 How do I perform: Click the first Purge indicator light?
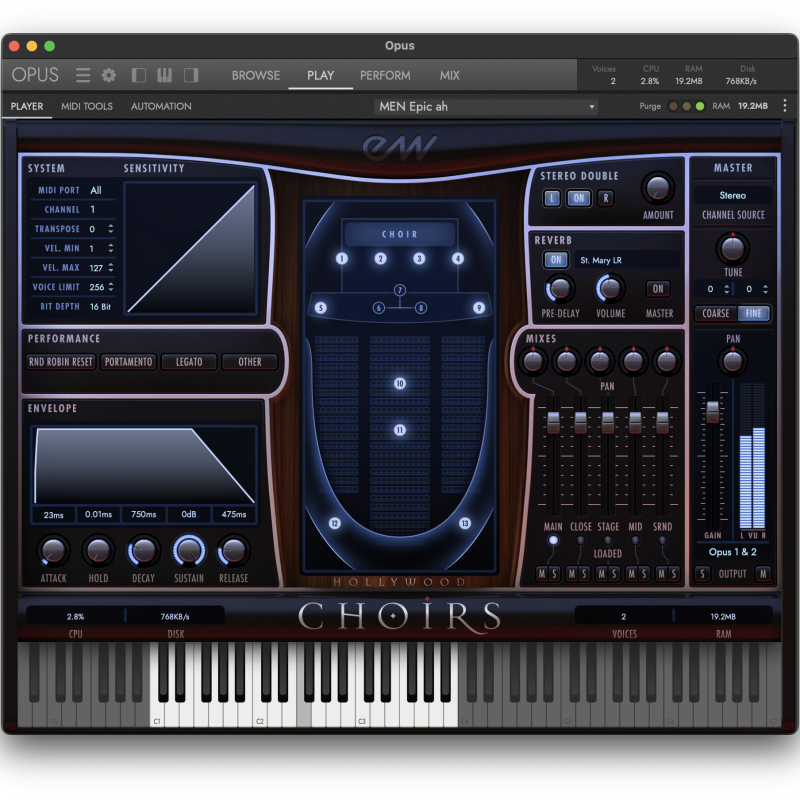[673, 106]
